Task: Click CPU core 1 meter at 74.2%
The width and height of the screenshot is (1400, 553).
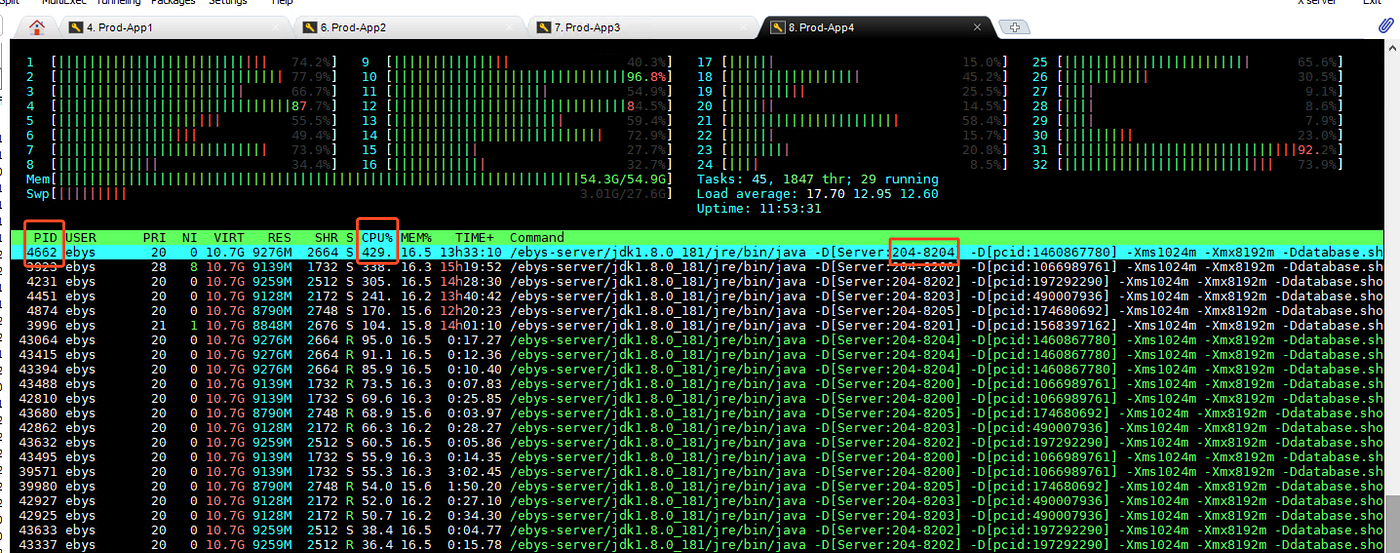Action: [x=182, y=62]
